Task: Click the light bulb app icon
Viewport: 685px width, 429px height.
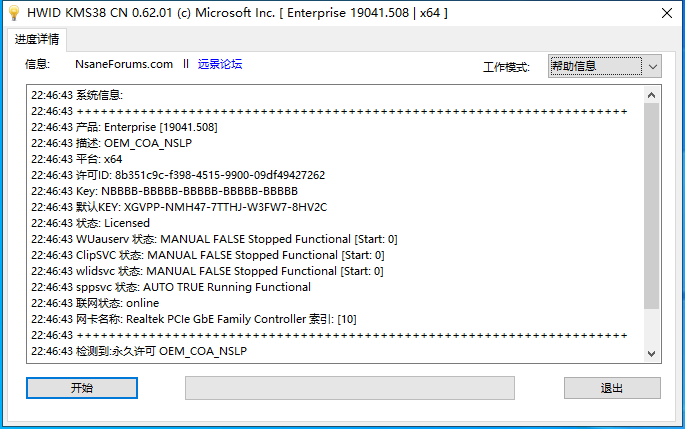Action: coord(14,13)
